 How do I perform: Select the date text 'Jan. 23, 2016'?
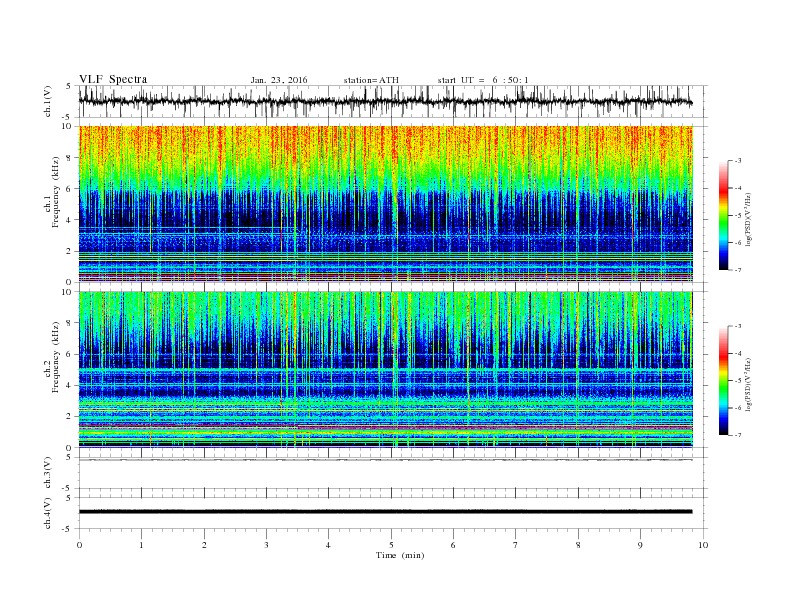[x=279, y=80]
